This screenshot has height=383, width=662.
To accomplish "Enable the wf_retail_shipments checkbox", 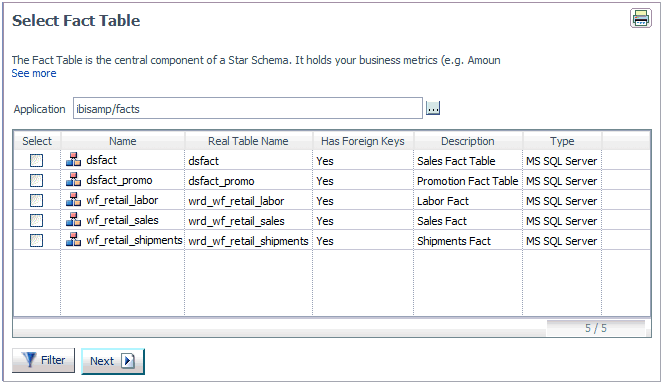I will (36, 240).
